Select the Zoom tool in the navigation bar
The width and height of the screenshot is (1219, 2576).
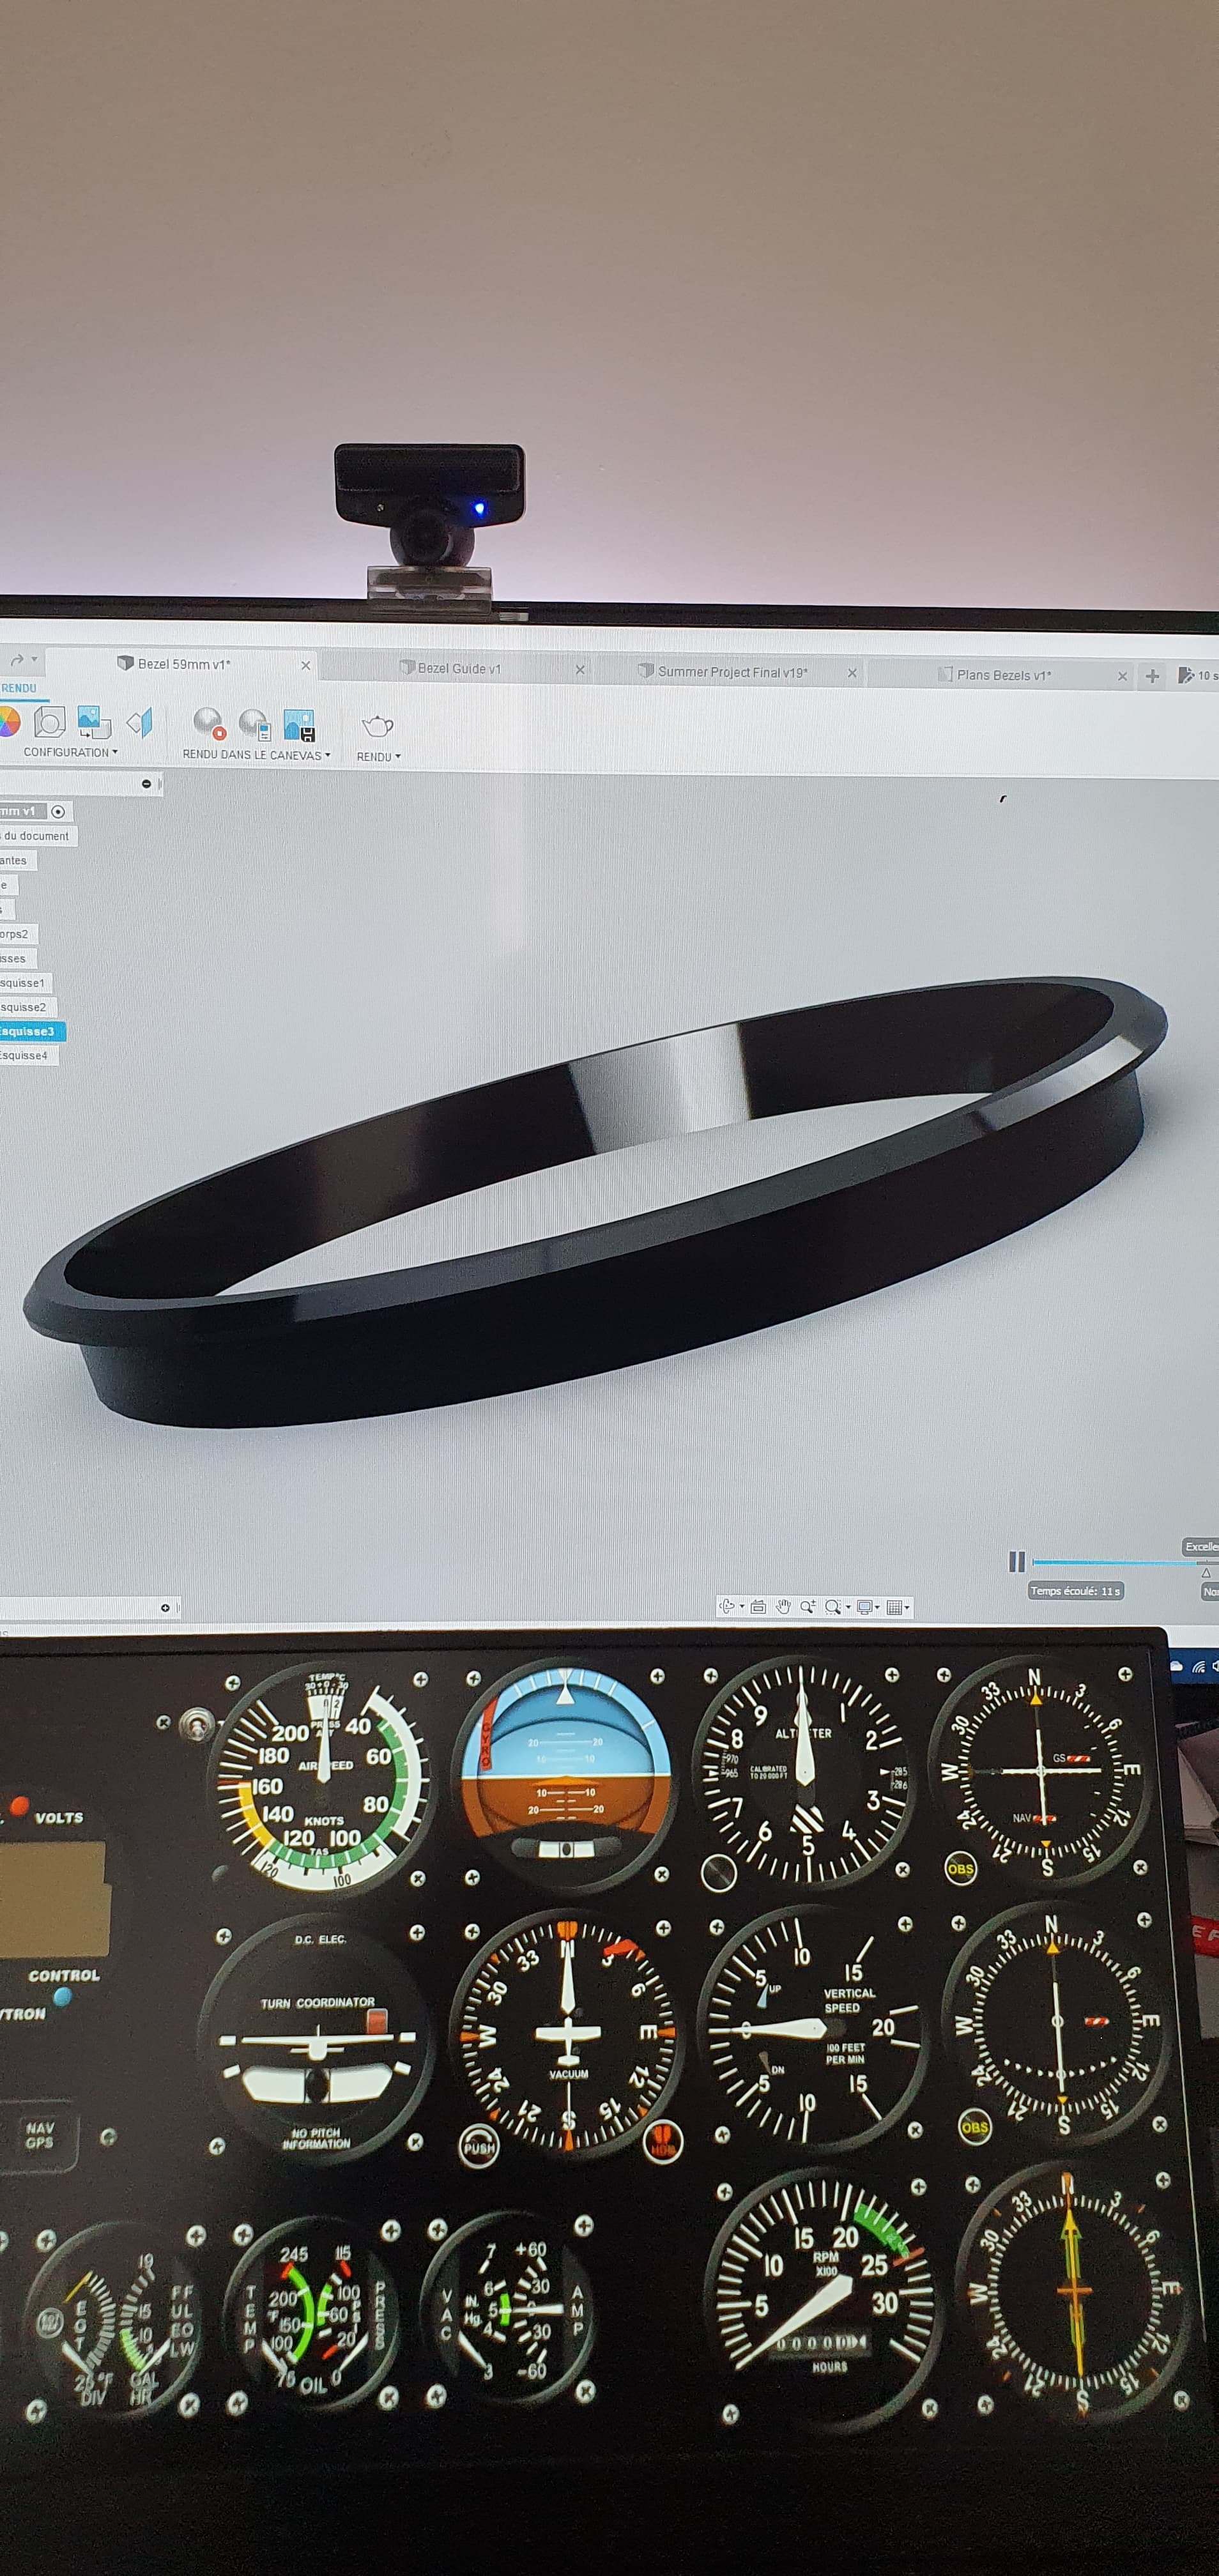tap(807, 1607)
